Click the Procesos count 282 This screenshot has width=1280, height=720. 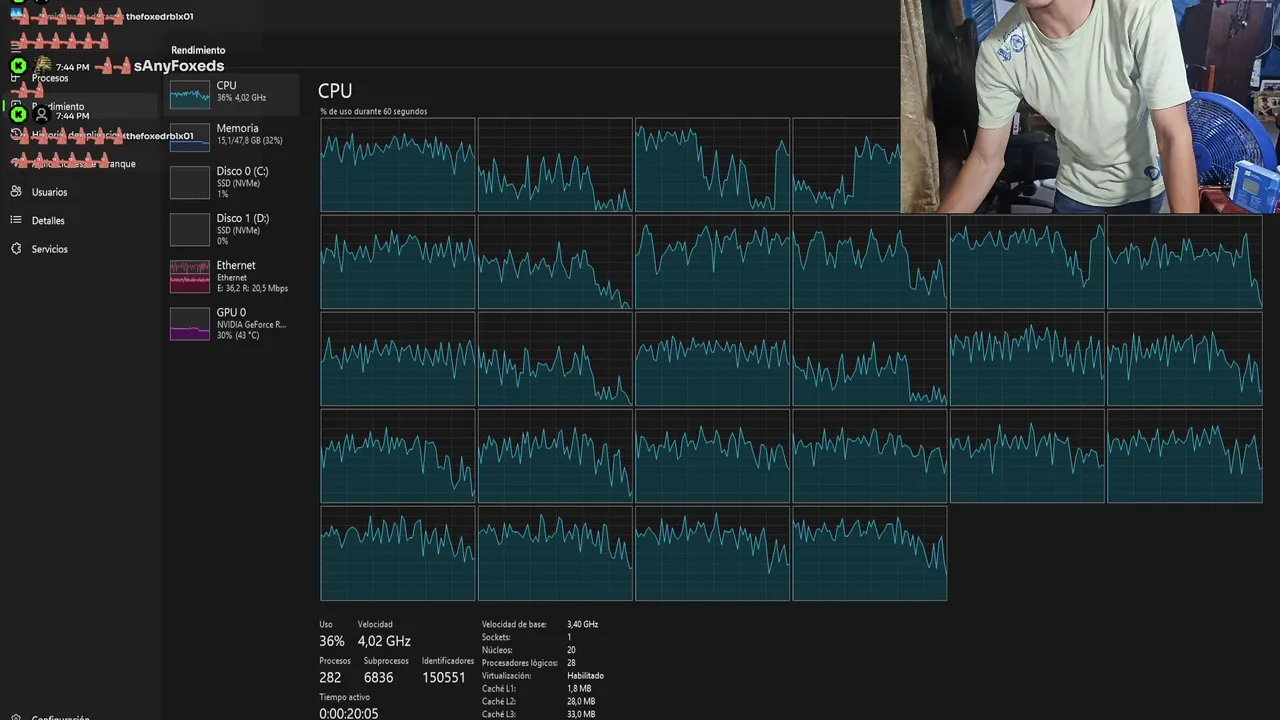pyautogui.click(x=330, y=677)
